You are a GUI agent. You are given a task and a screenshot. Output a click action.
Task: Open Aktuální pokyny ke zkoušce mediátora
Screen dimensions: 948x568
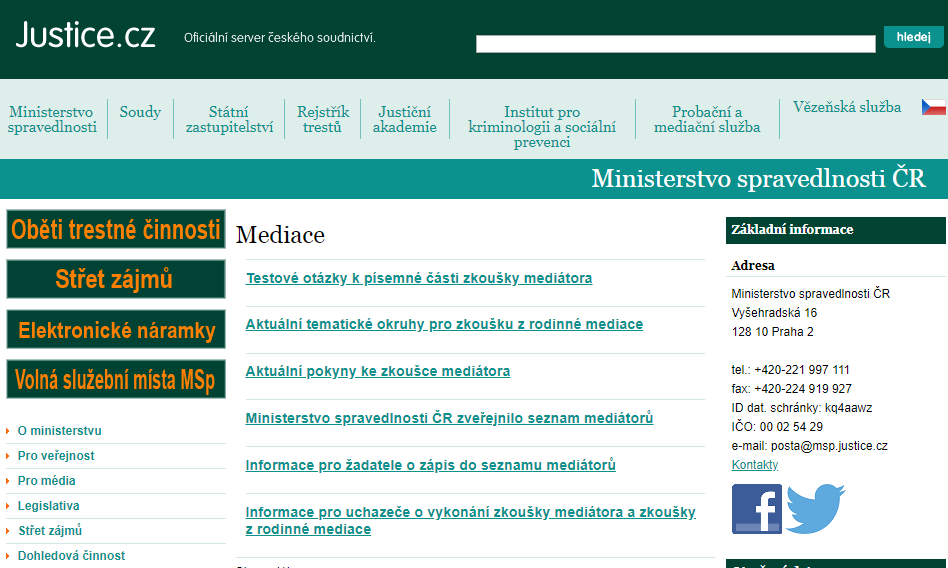pos(378,371)
